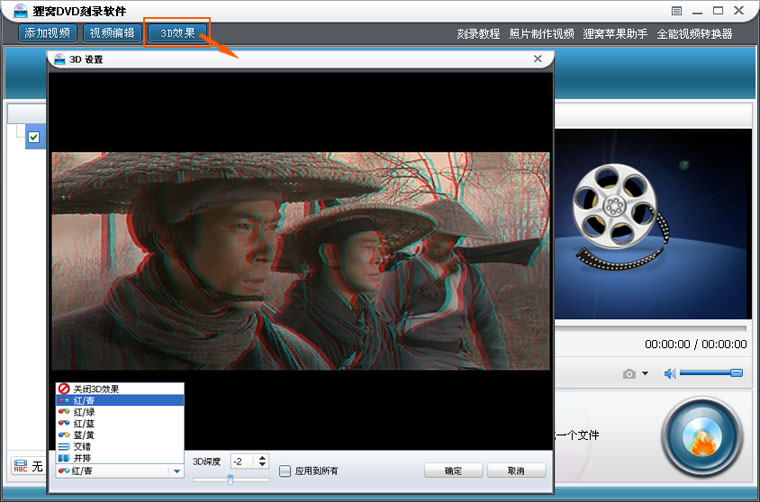
Task: Open the 全能视频转换器 link
Action: (x=694, y=34)
